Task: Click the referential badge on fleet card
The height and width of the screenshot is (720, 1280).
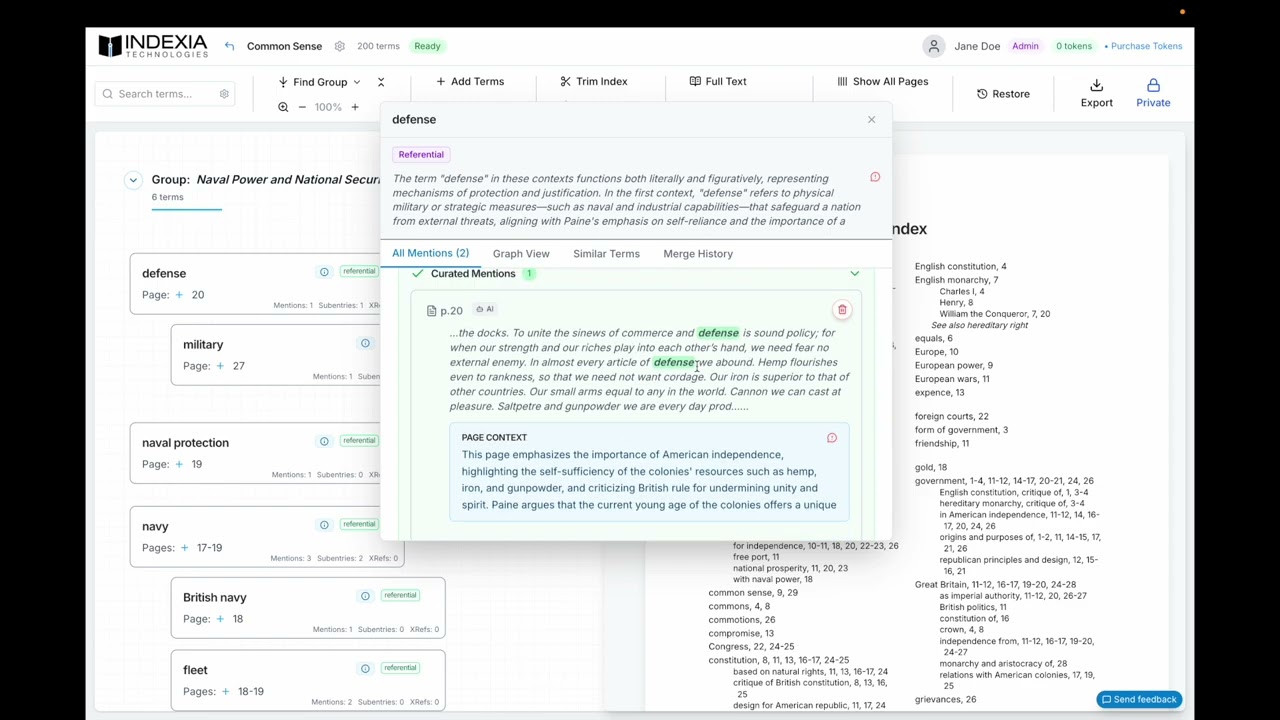Action: click(x=400, y=669)
